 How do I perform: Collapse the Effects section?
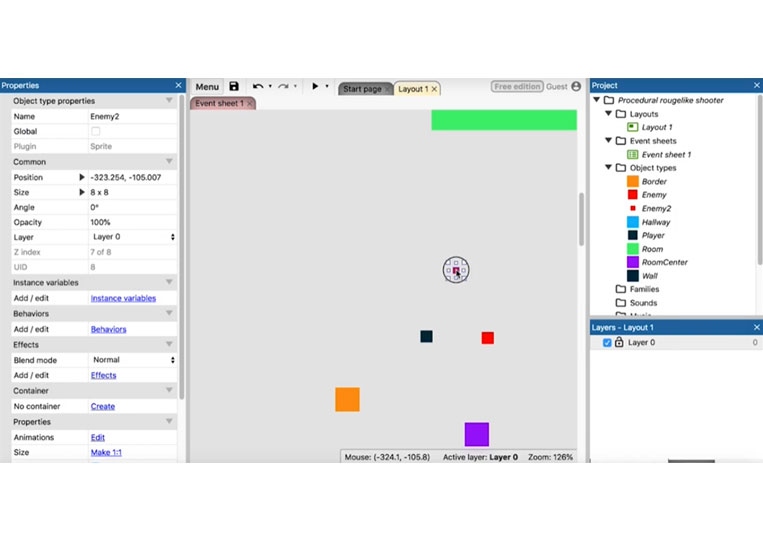pyautogui.click(x=169, y=344)
